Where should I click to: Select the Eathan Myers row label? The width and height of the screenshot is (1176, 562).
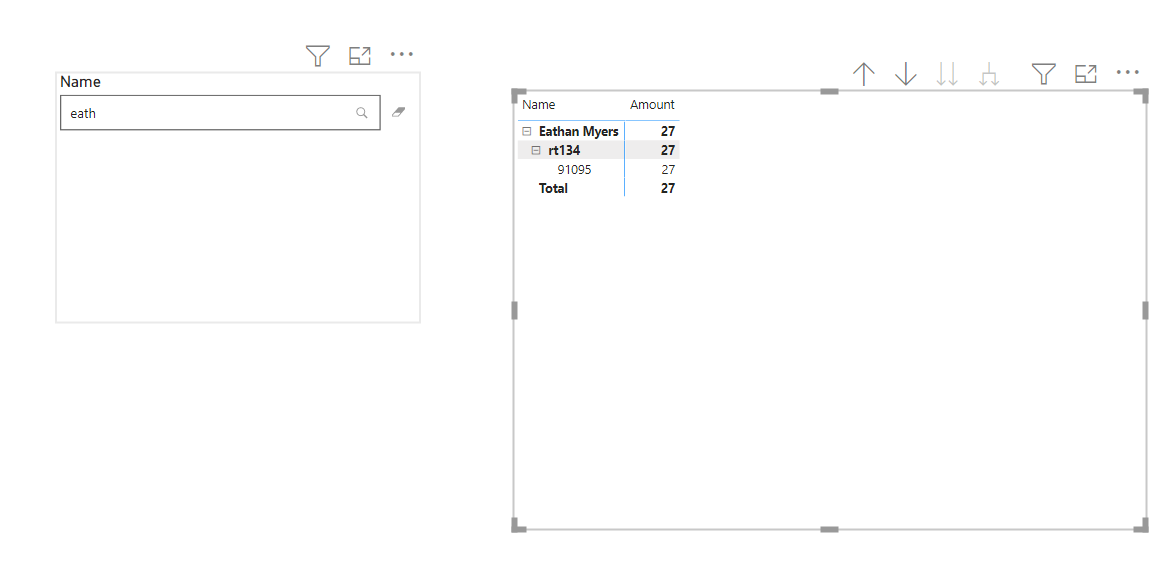click(579, 131)
